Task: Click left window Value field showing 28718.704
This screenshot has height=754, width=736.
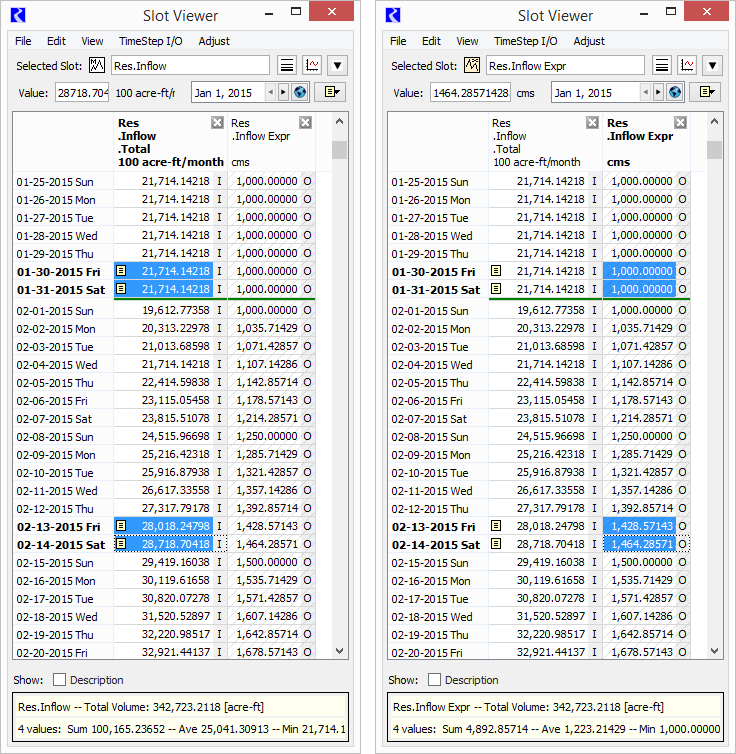Action: 82,93
